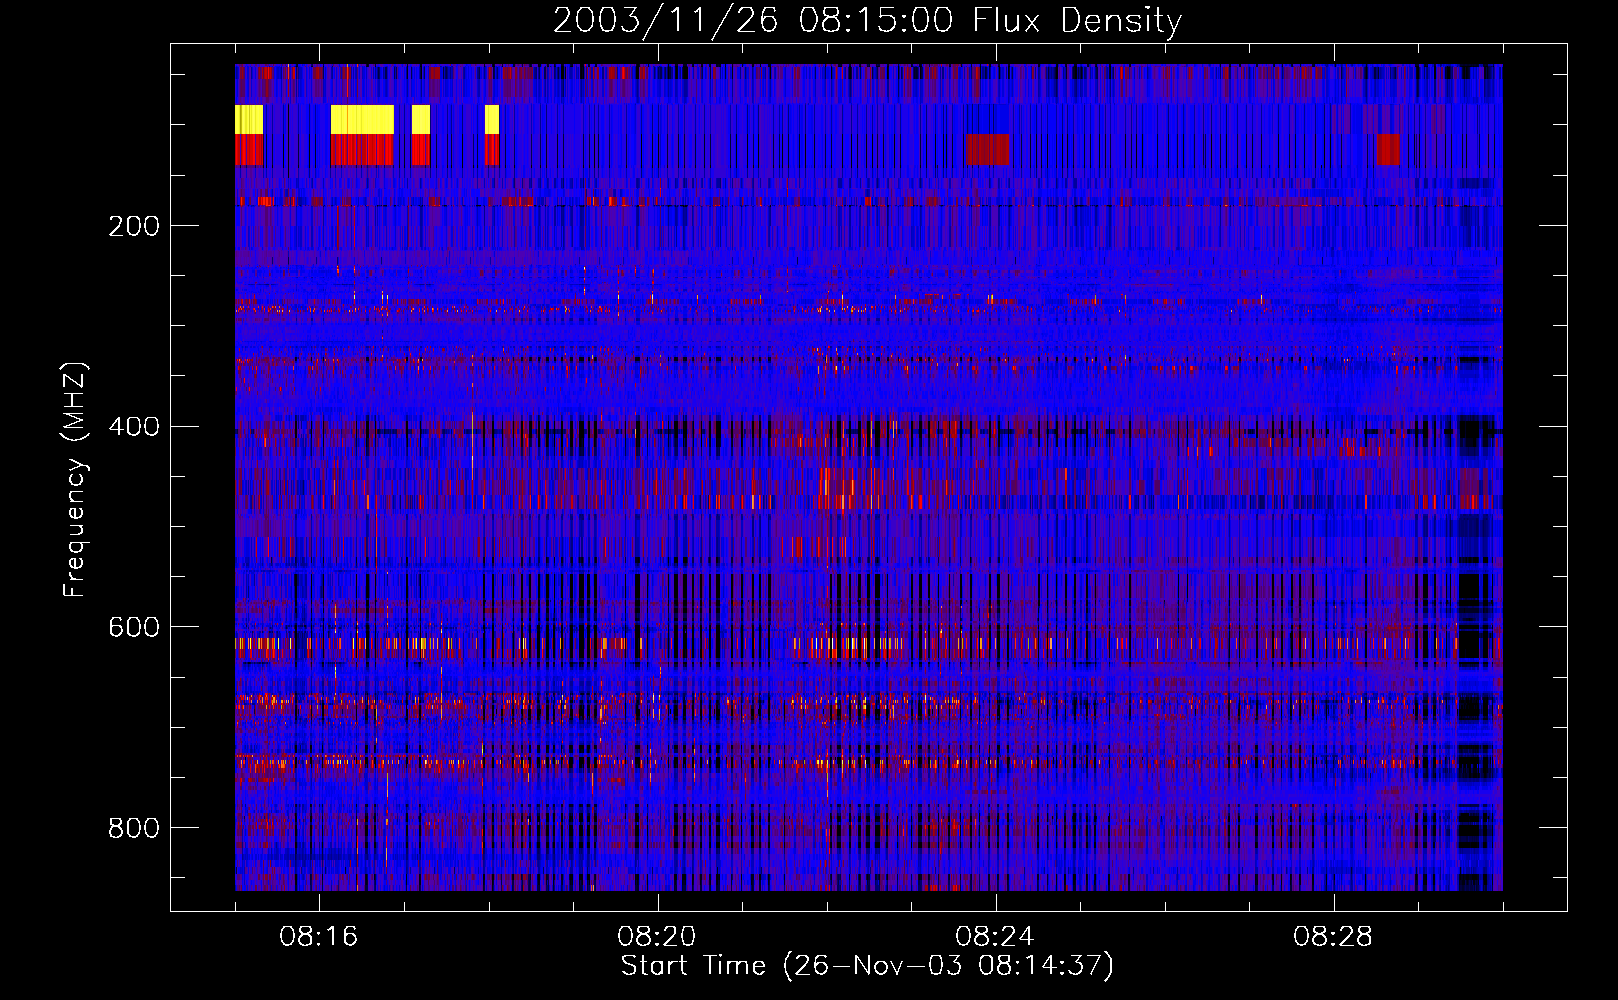Select the 800 frequency tick label
This screenshot has height=1000, width=1618.
pyautogui.click(x=134, y=828)
